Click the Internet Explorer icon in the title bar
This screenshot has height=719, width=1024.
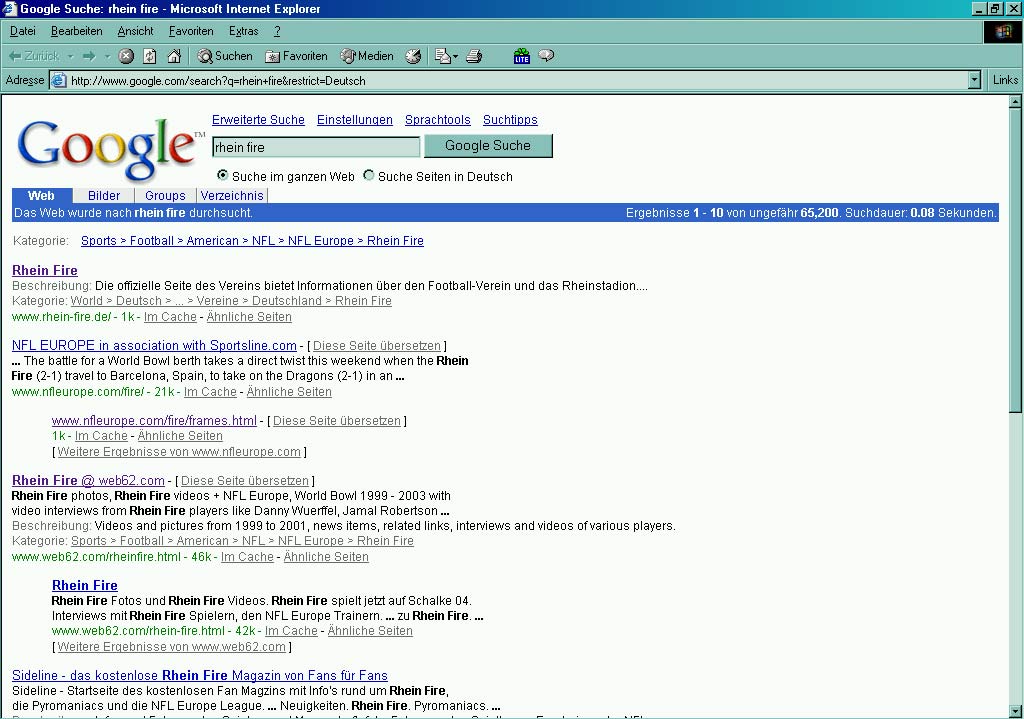tap(9, 8)
